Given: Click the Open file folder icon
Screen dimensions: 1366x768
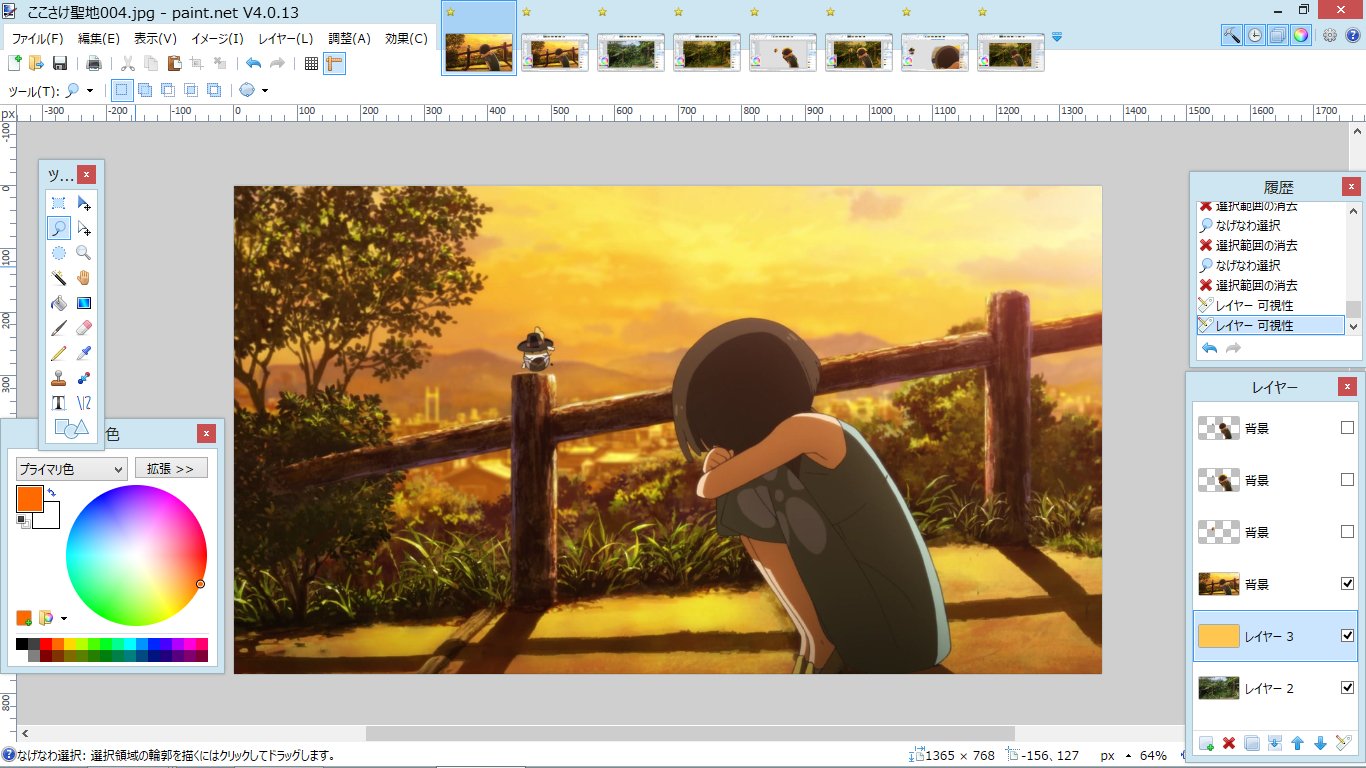Looking at the screenshot, I should (x=37, y=64).
